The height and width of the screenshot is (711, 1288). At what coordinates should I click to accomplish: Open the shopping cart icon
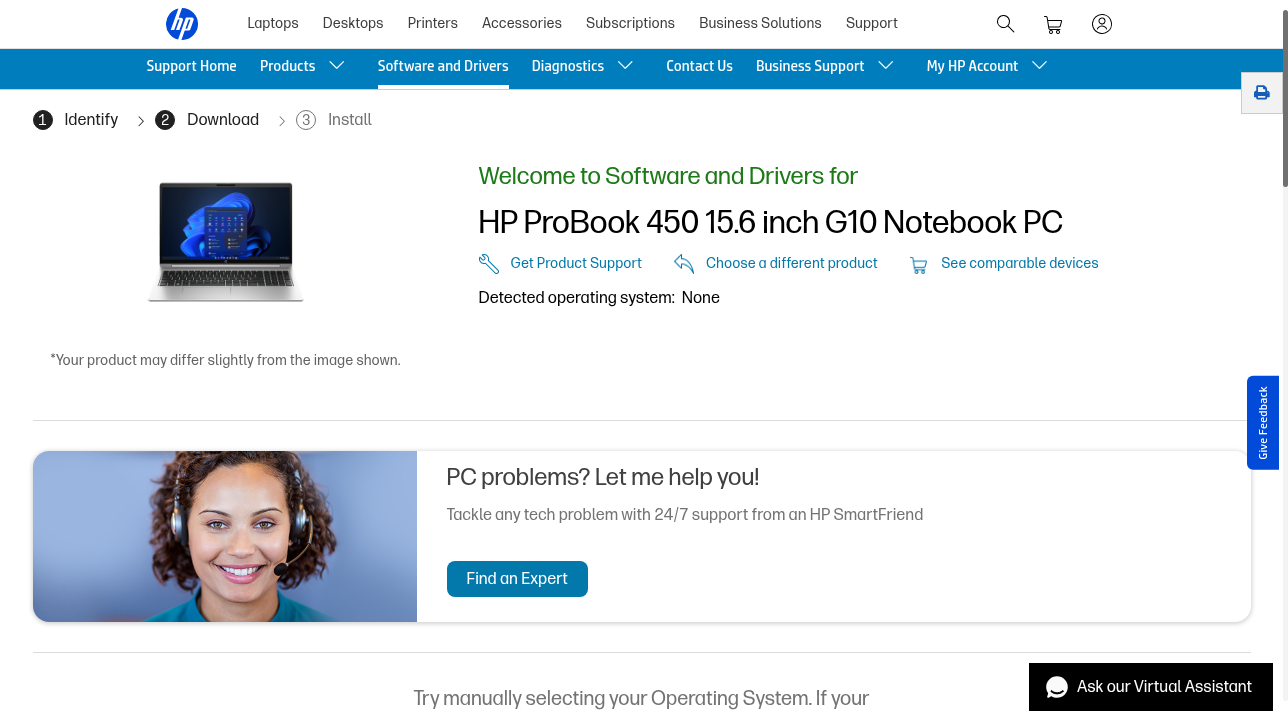[1053, 24]
